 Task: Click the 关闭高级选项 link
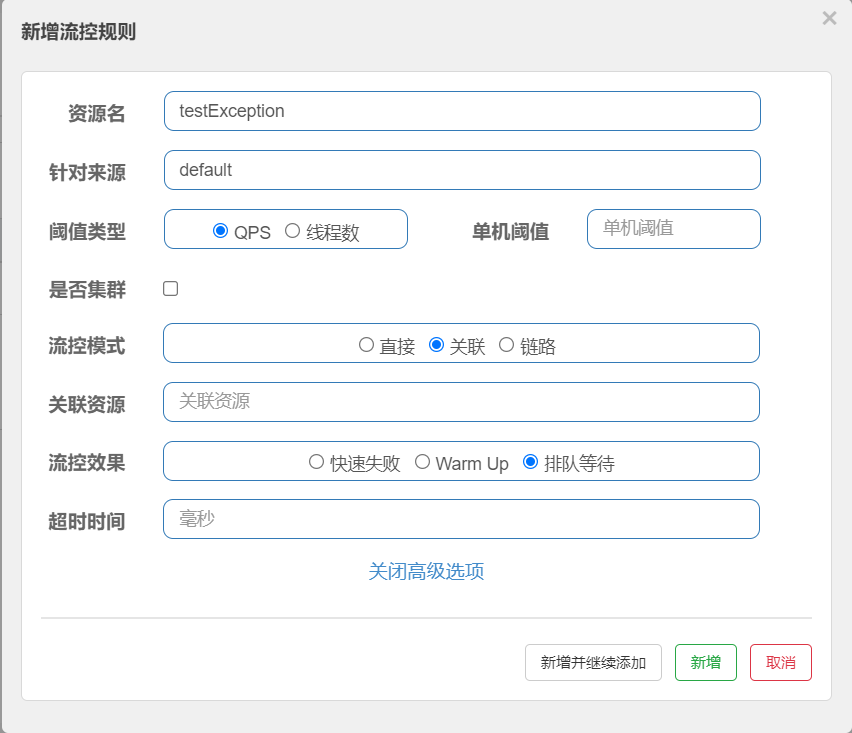point(427,570)
